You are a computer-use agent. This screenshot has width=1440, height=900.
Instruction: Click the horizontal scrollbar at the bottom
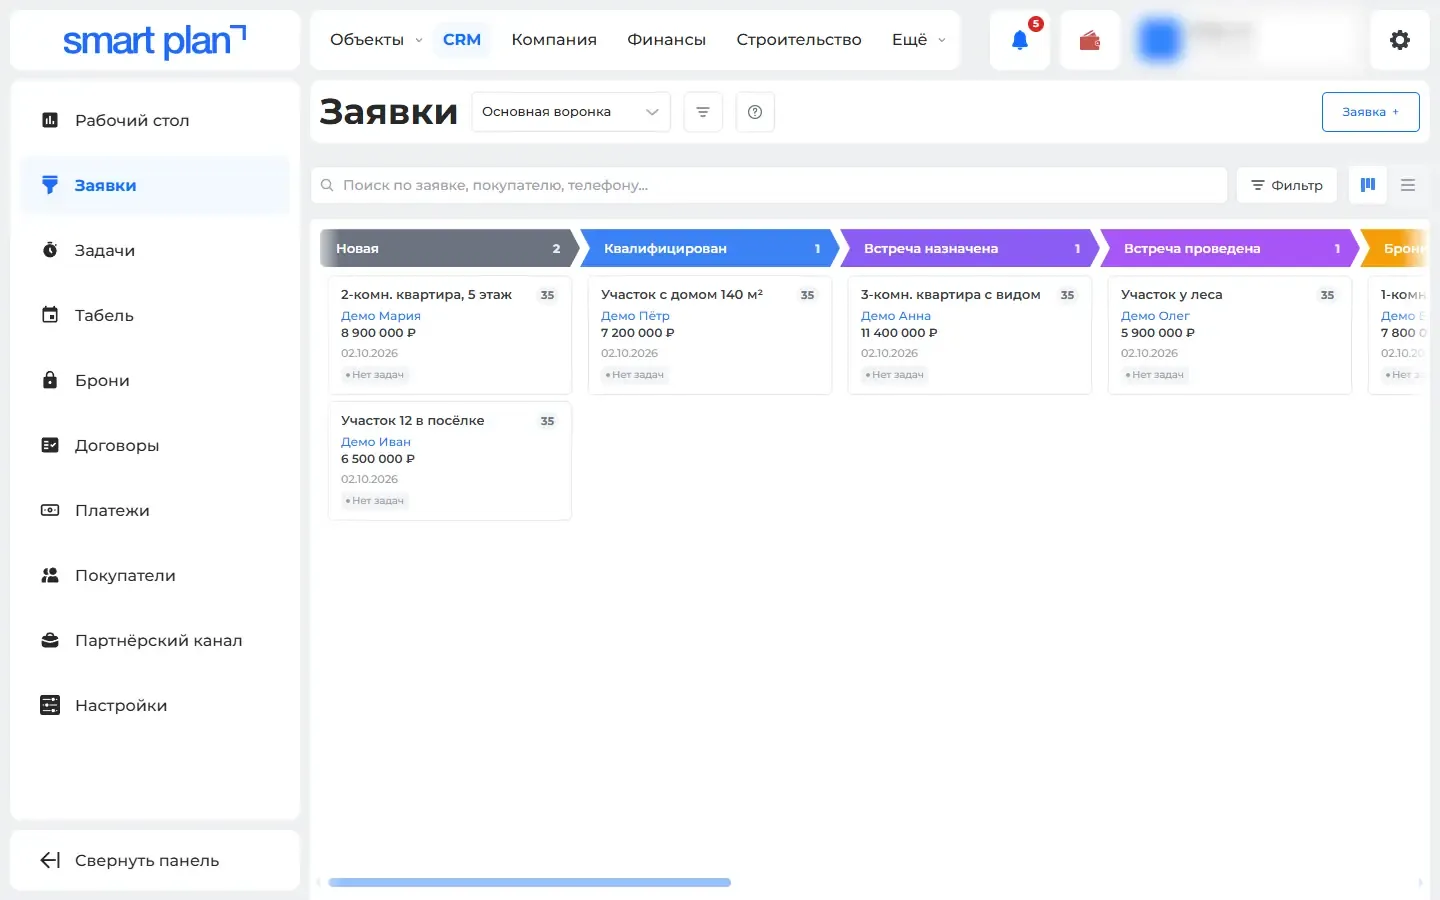tap(529, 882)
